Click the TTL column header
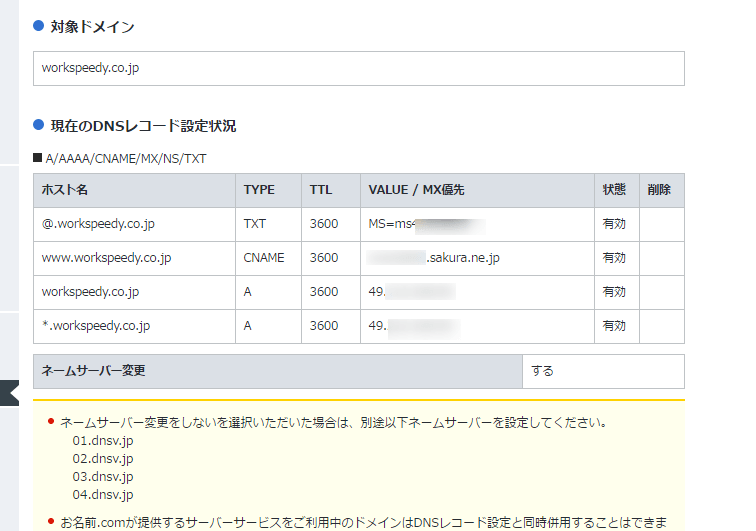This screenshot has height=531, width=756. pos(321,190)
